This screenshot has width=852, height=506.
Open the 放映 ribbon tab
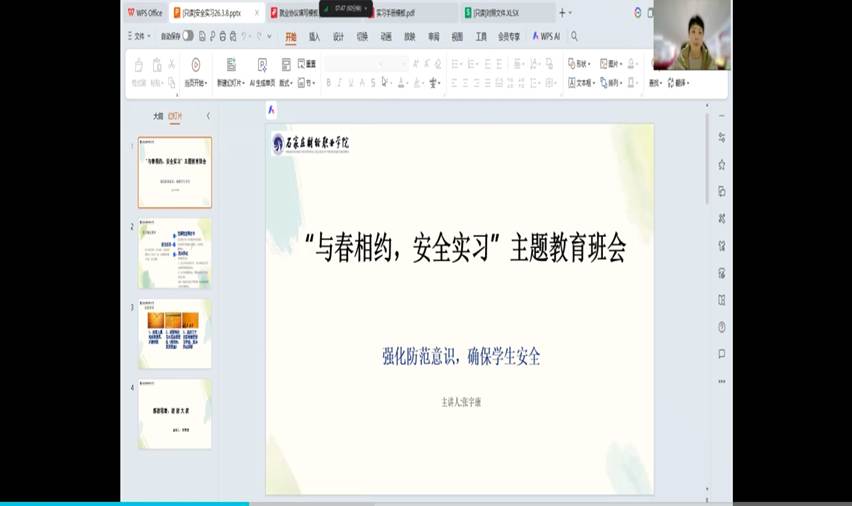(410, 36)
